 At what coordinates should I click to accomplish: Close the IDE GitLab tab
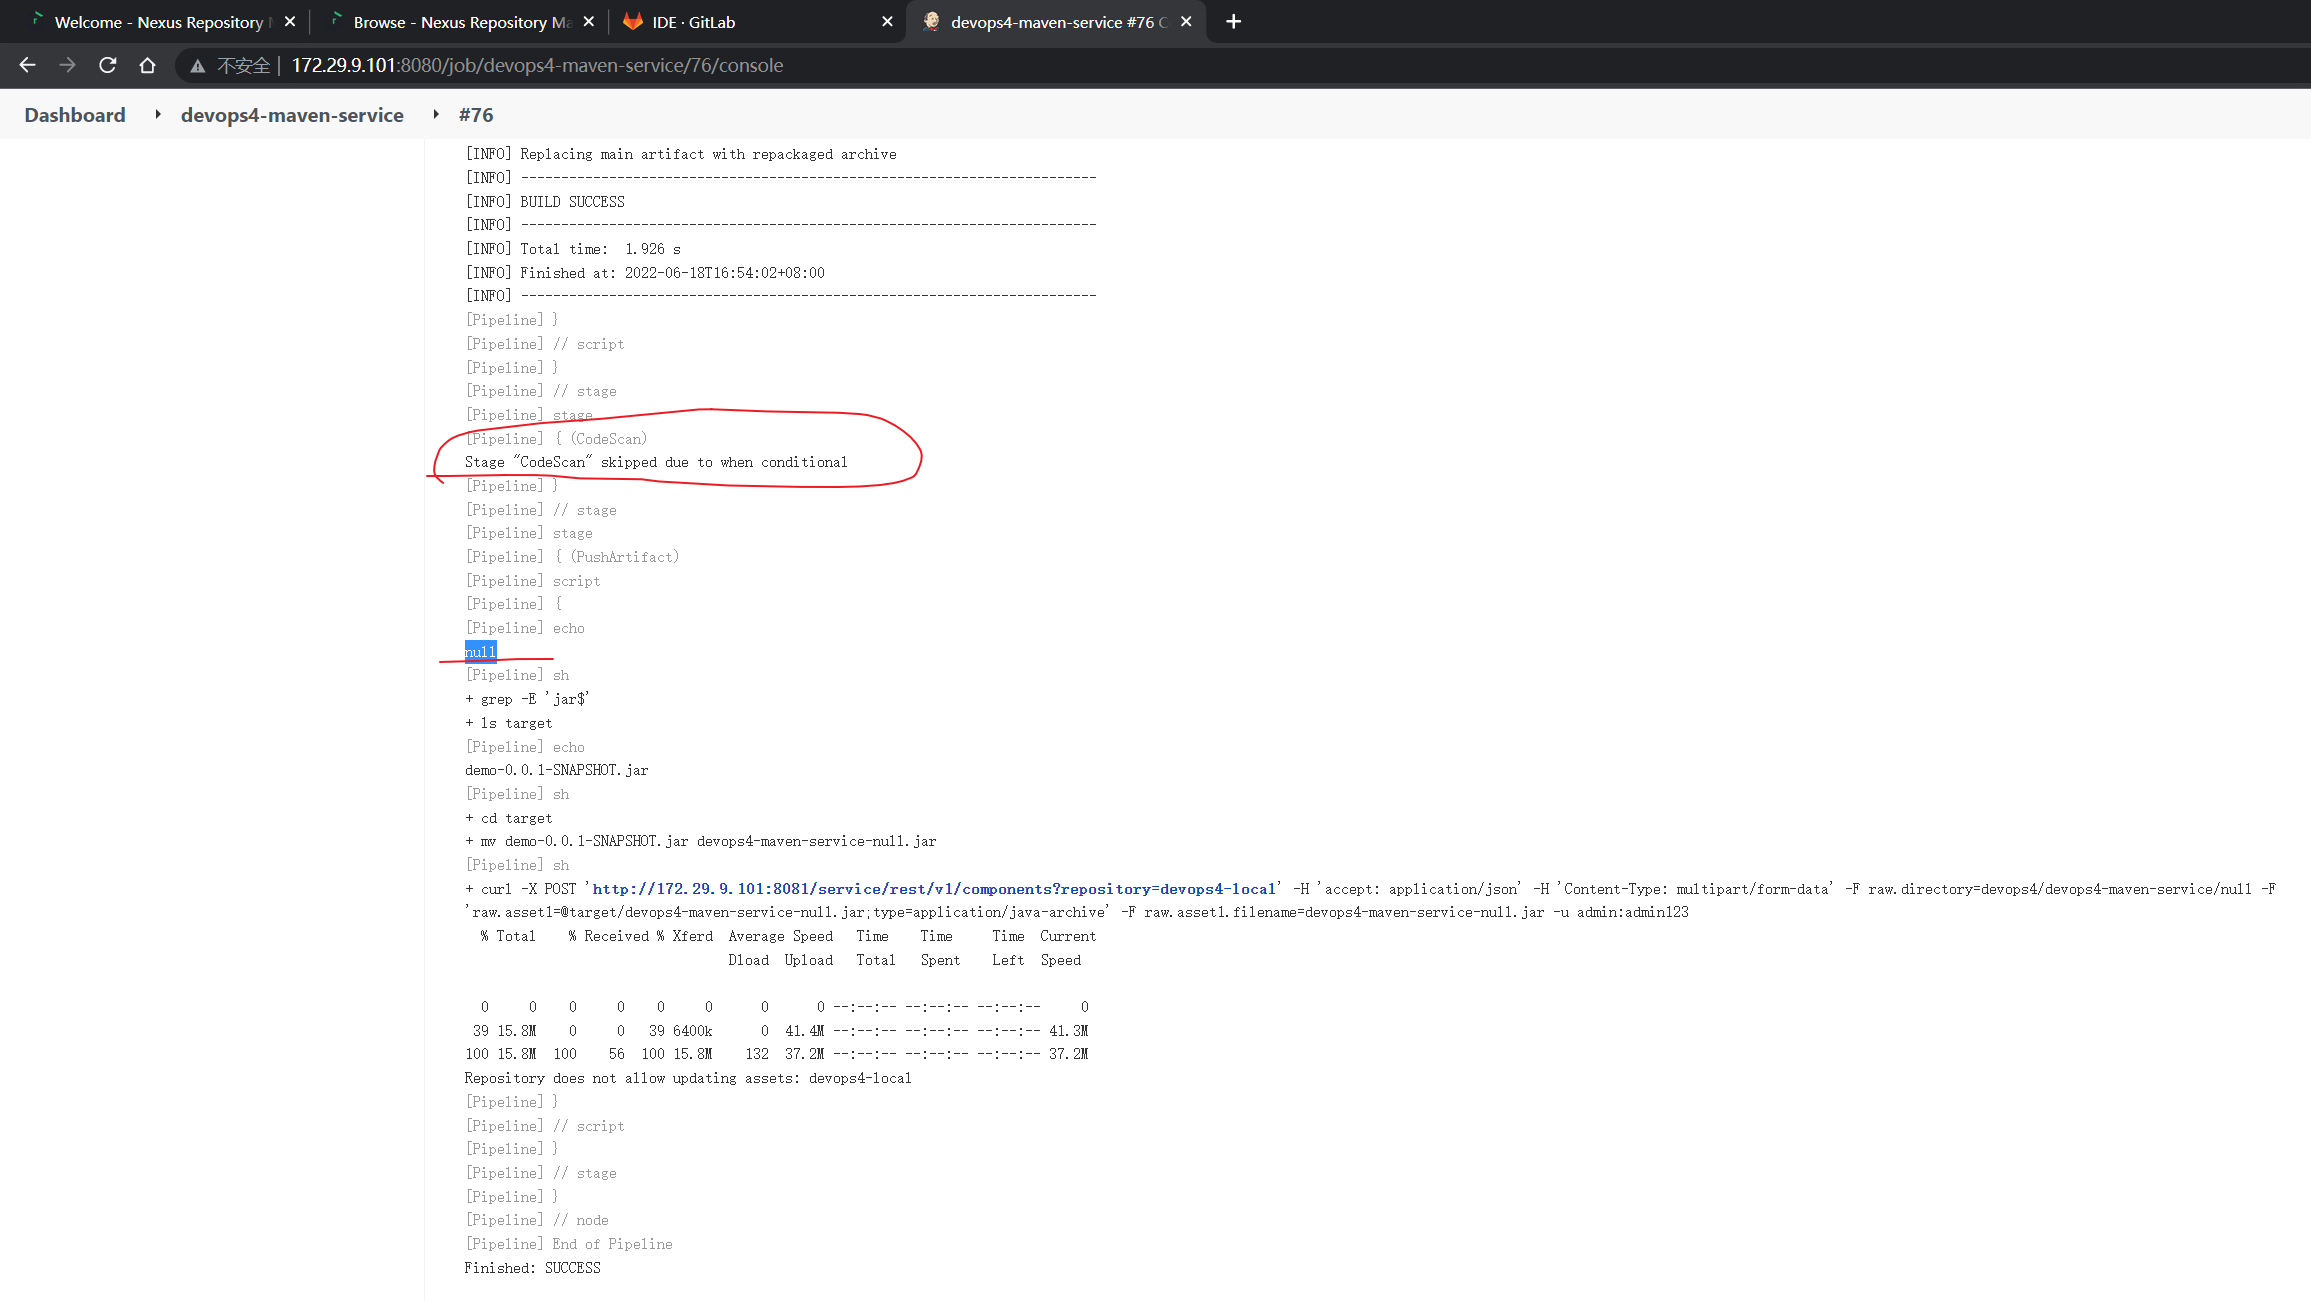tap(887, 21)
